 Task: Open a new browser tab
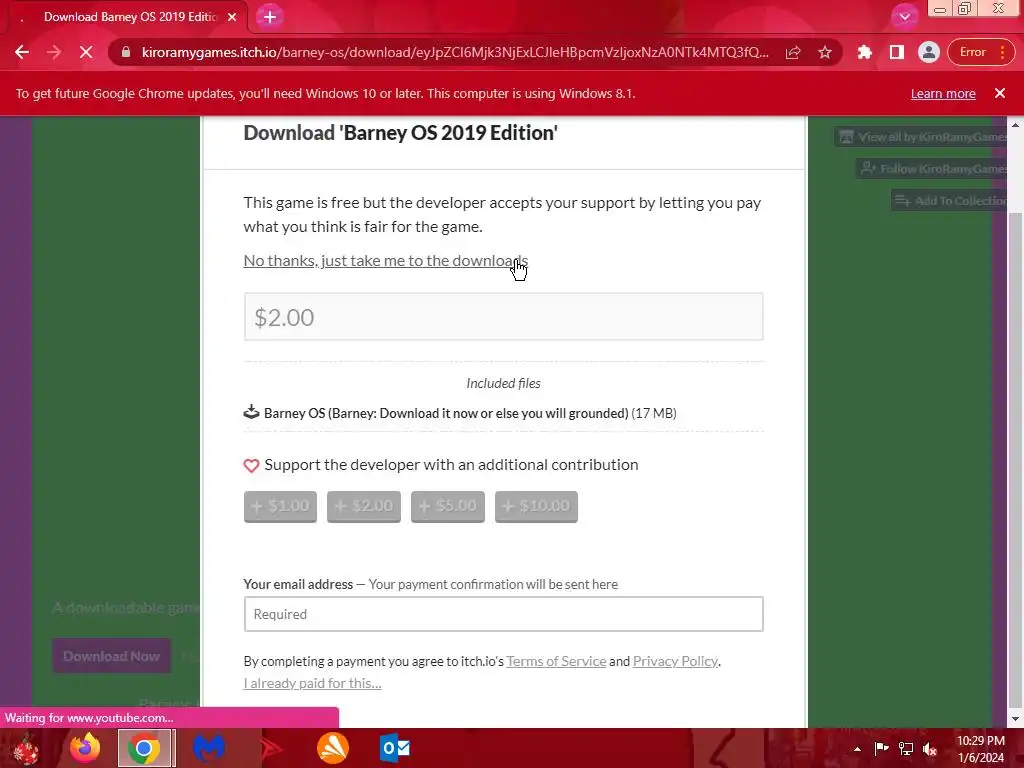tap(270, 17)
